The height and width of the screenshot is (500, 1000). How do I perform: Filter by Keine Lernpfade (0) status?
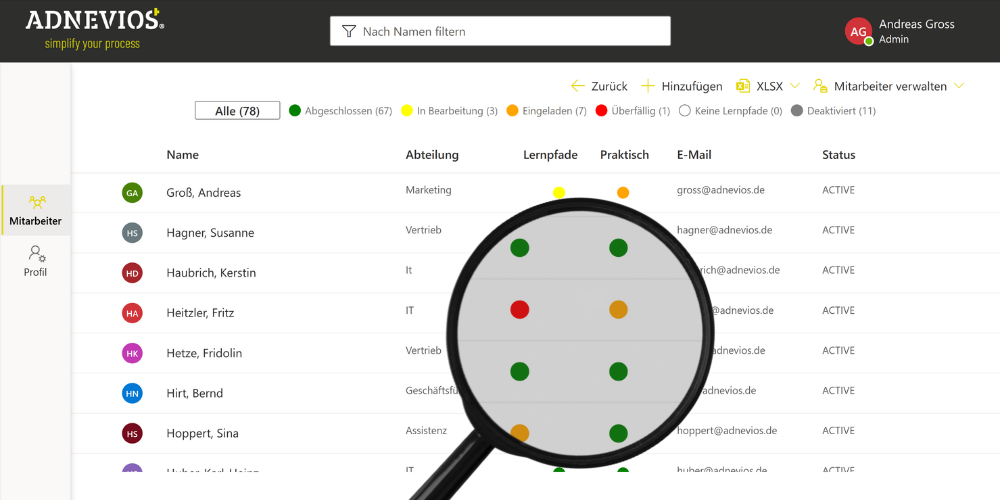pos(730,111)
